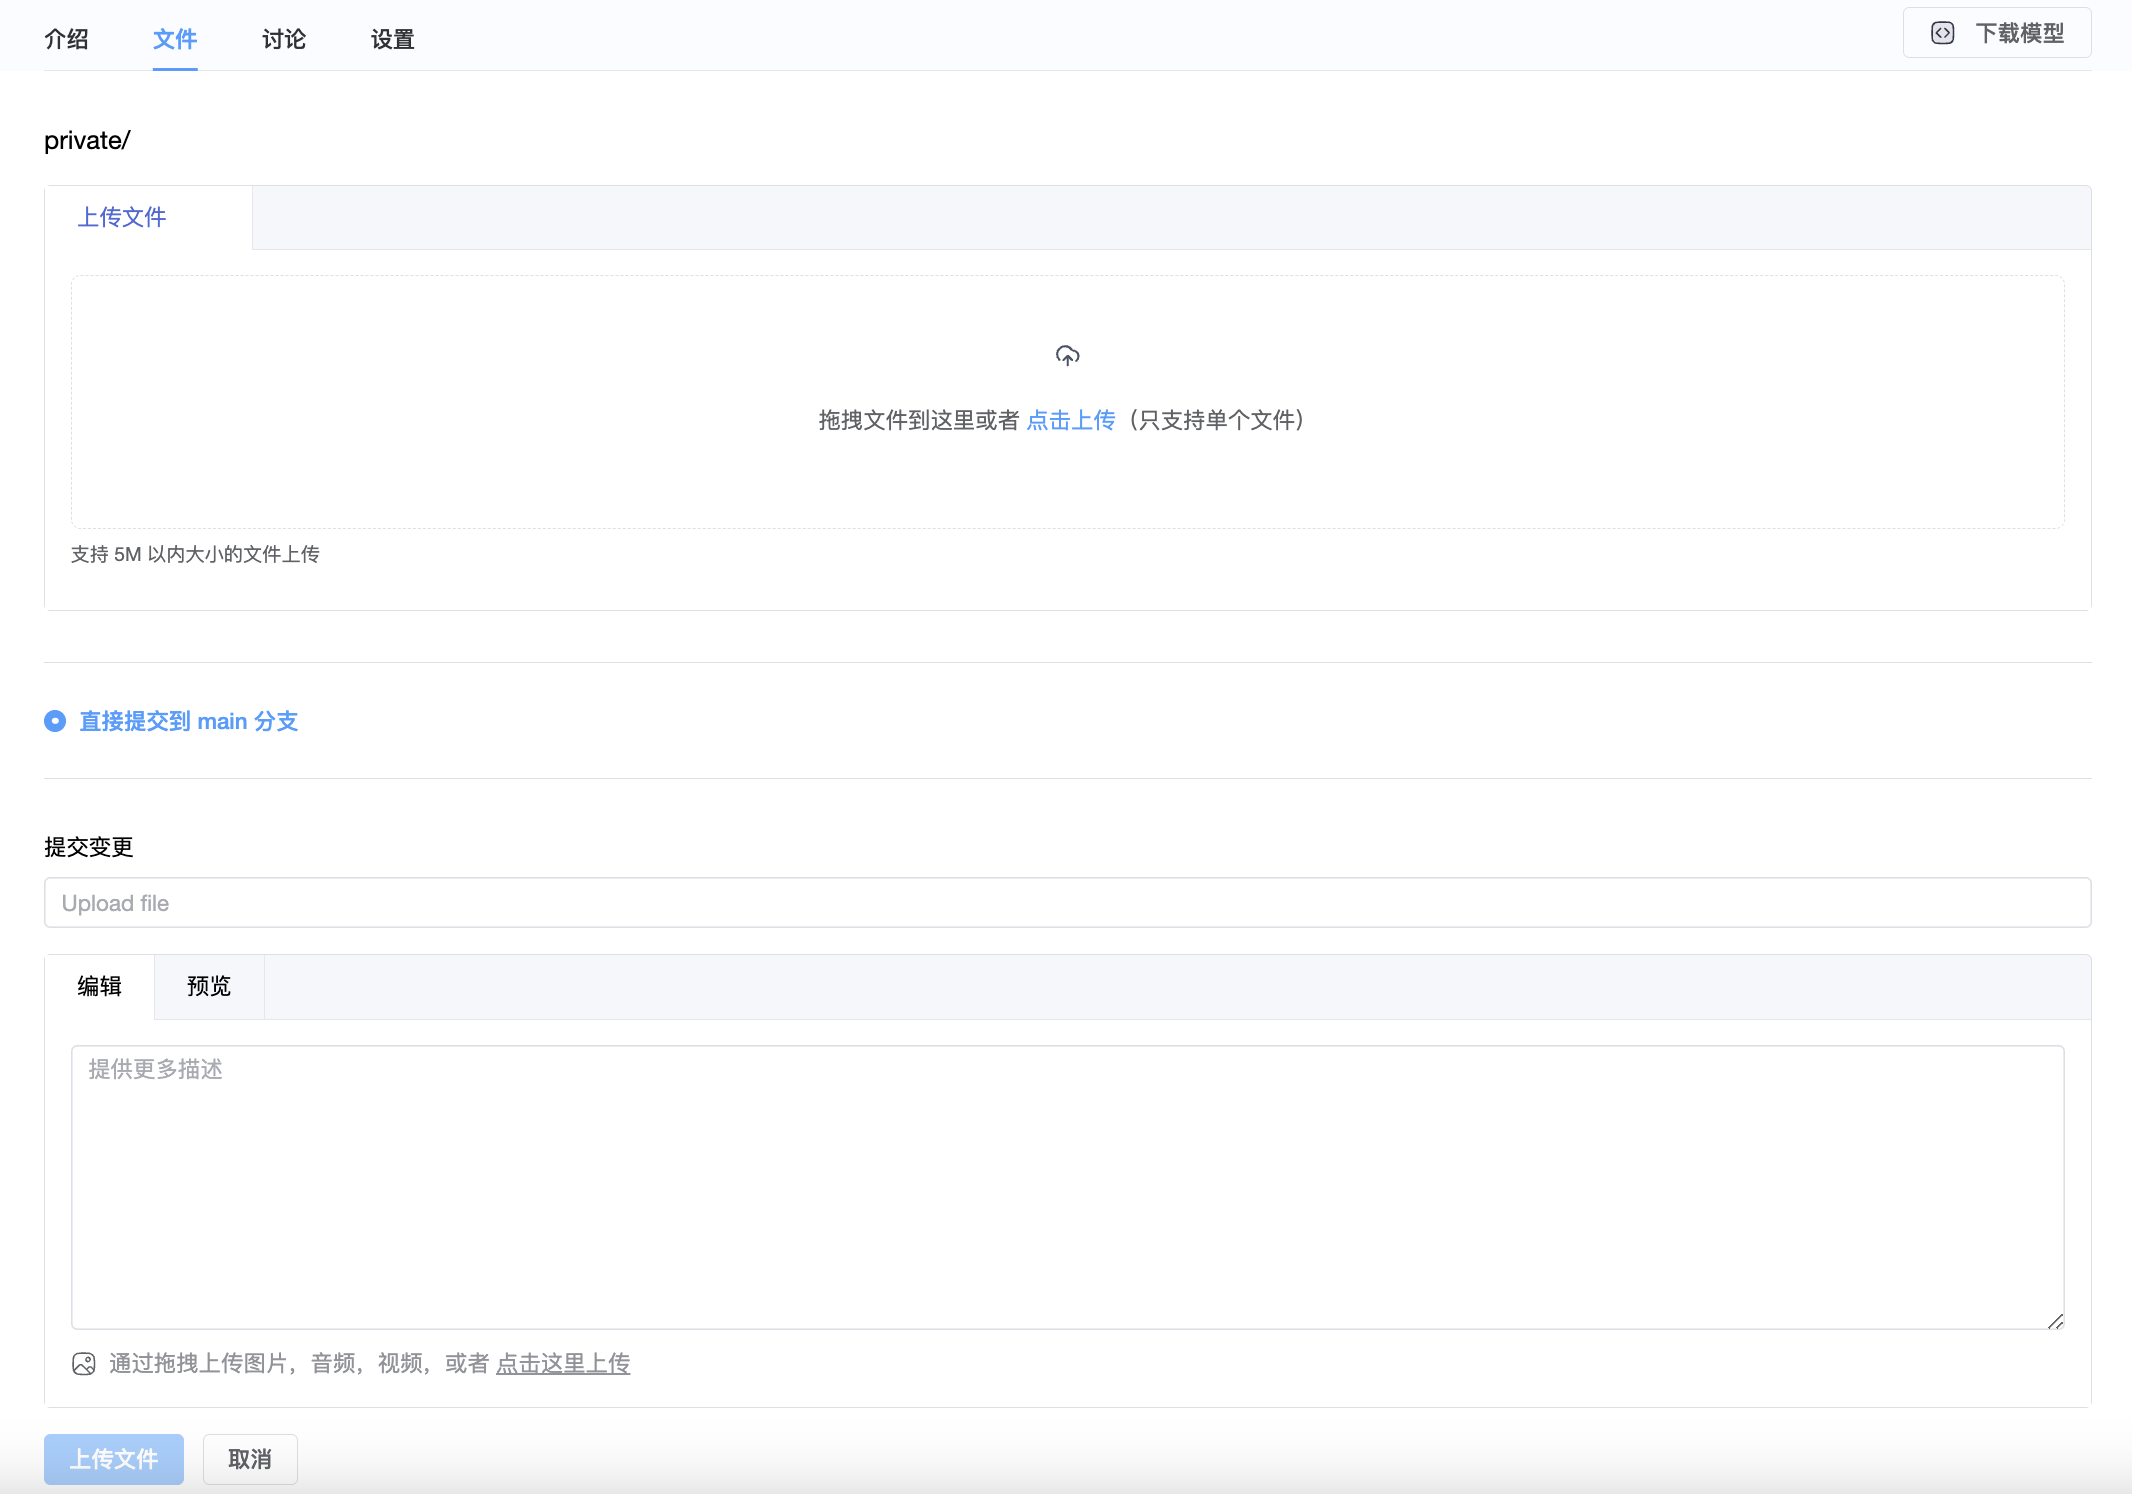Viewport: 2132px width, 1494px height.
Task: Switch to the 编辑 tab
Action: click(99, 986)
